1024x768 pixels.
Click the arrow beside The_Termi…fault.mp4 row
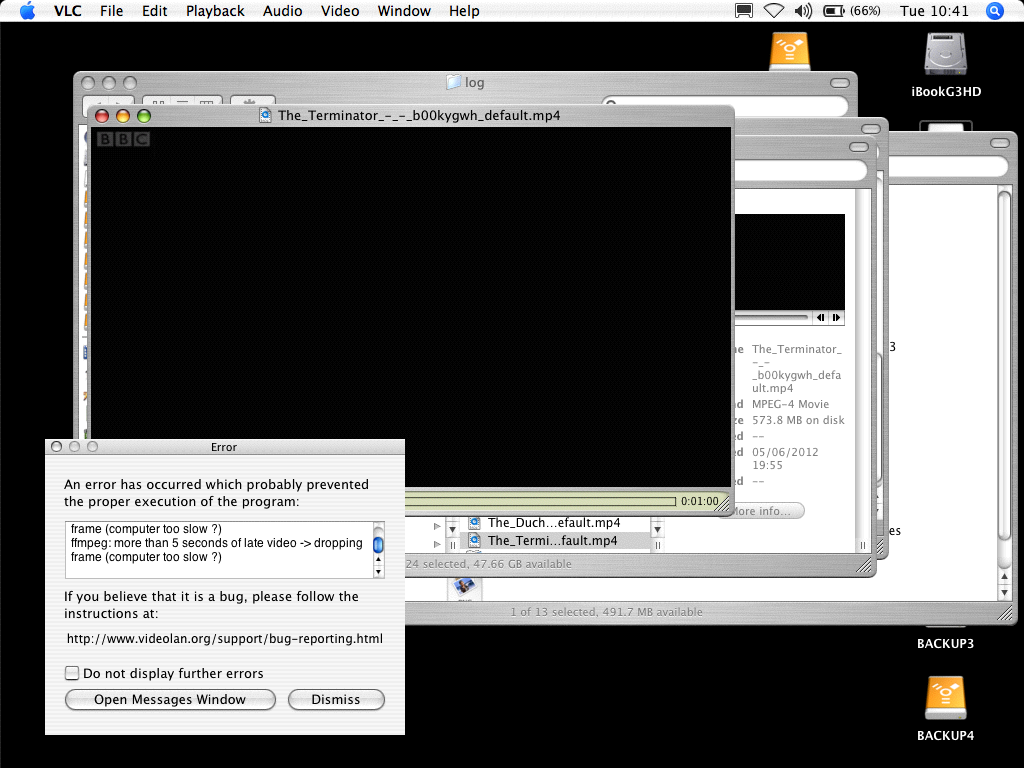click(x=437, y=543)
